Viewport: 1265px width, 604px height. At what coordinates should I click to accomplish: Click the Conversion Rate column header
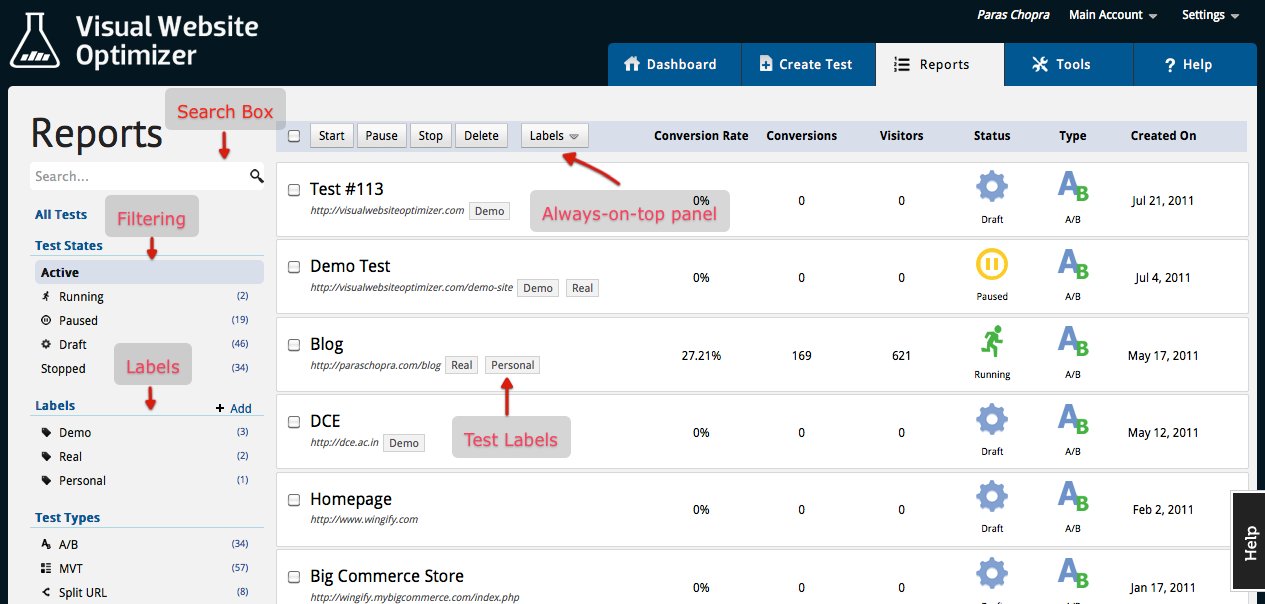tap(701, 136)
